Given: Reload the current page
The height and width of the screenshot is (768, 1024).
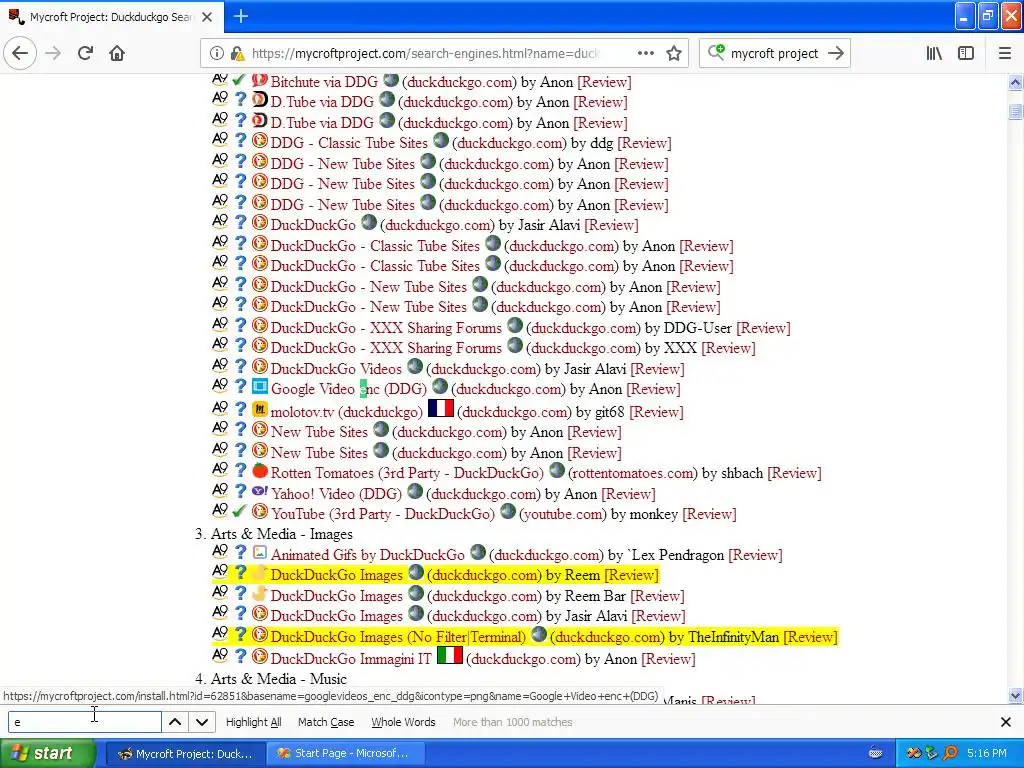Looking at the screenshot, I should (x=85, y=54).
